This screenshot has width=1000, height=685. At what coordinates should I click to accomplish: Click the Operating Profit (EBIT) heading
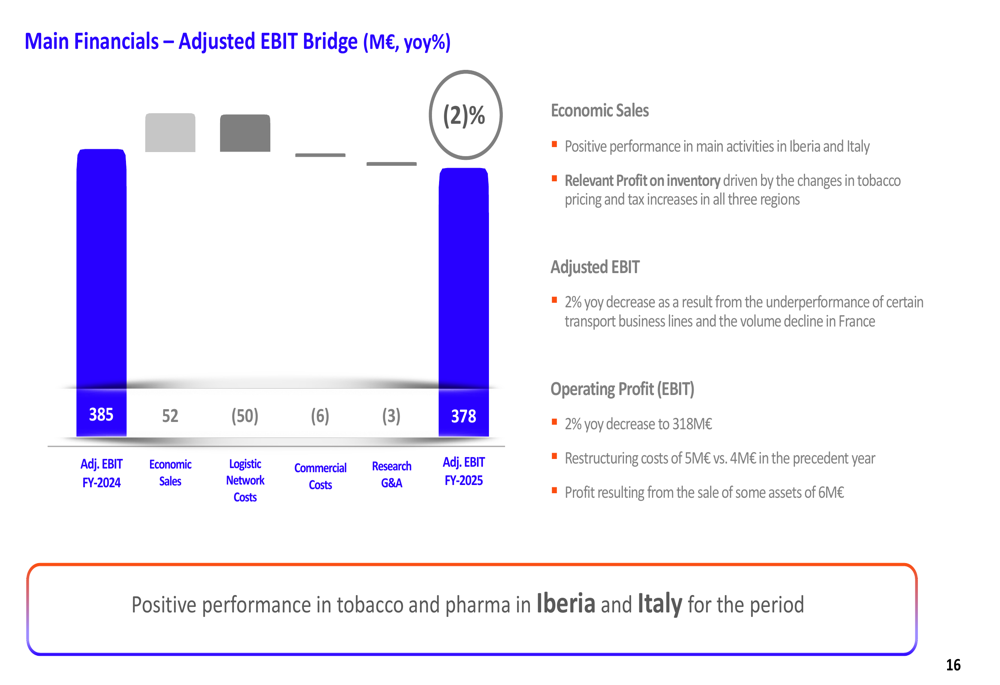[x=622, y=389]
